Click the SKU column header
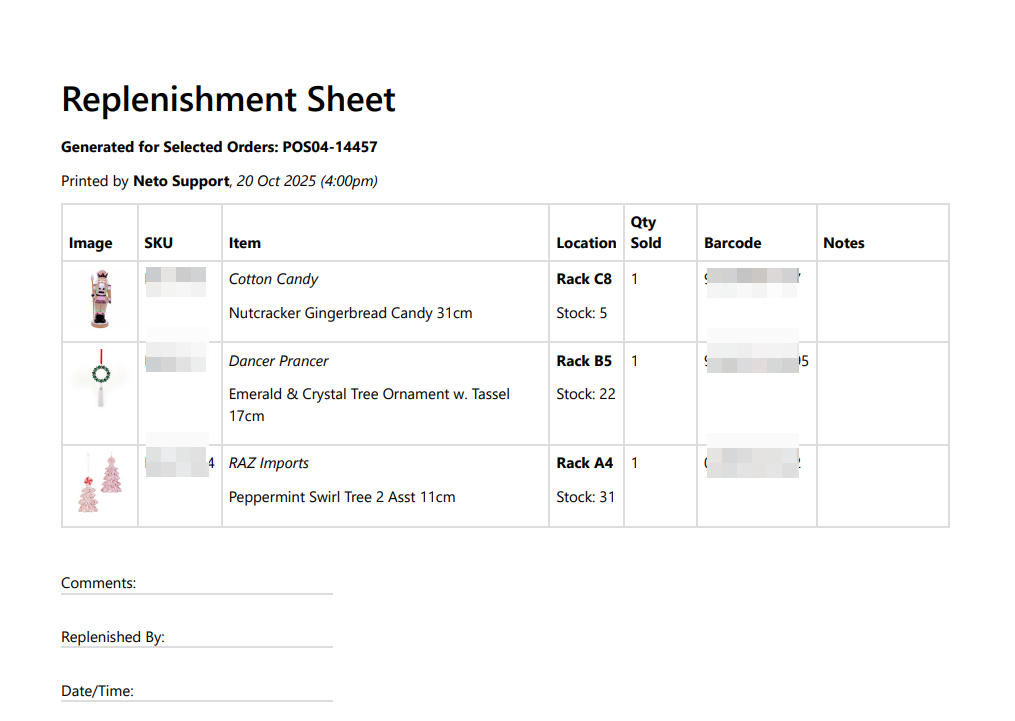The width and height of the screenshot is (1015, 721). tap(158, 243)
